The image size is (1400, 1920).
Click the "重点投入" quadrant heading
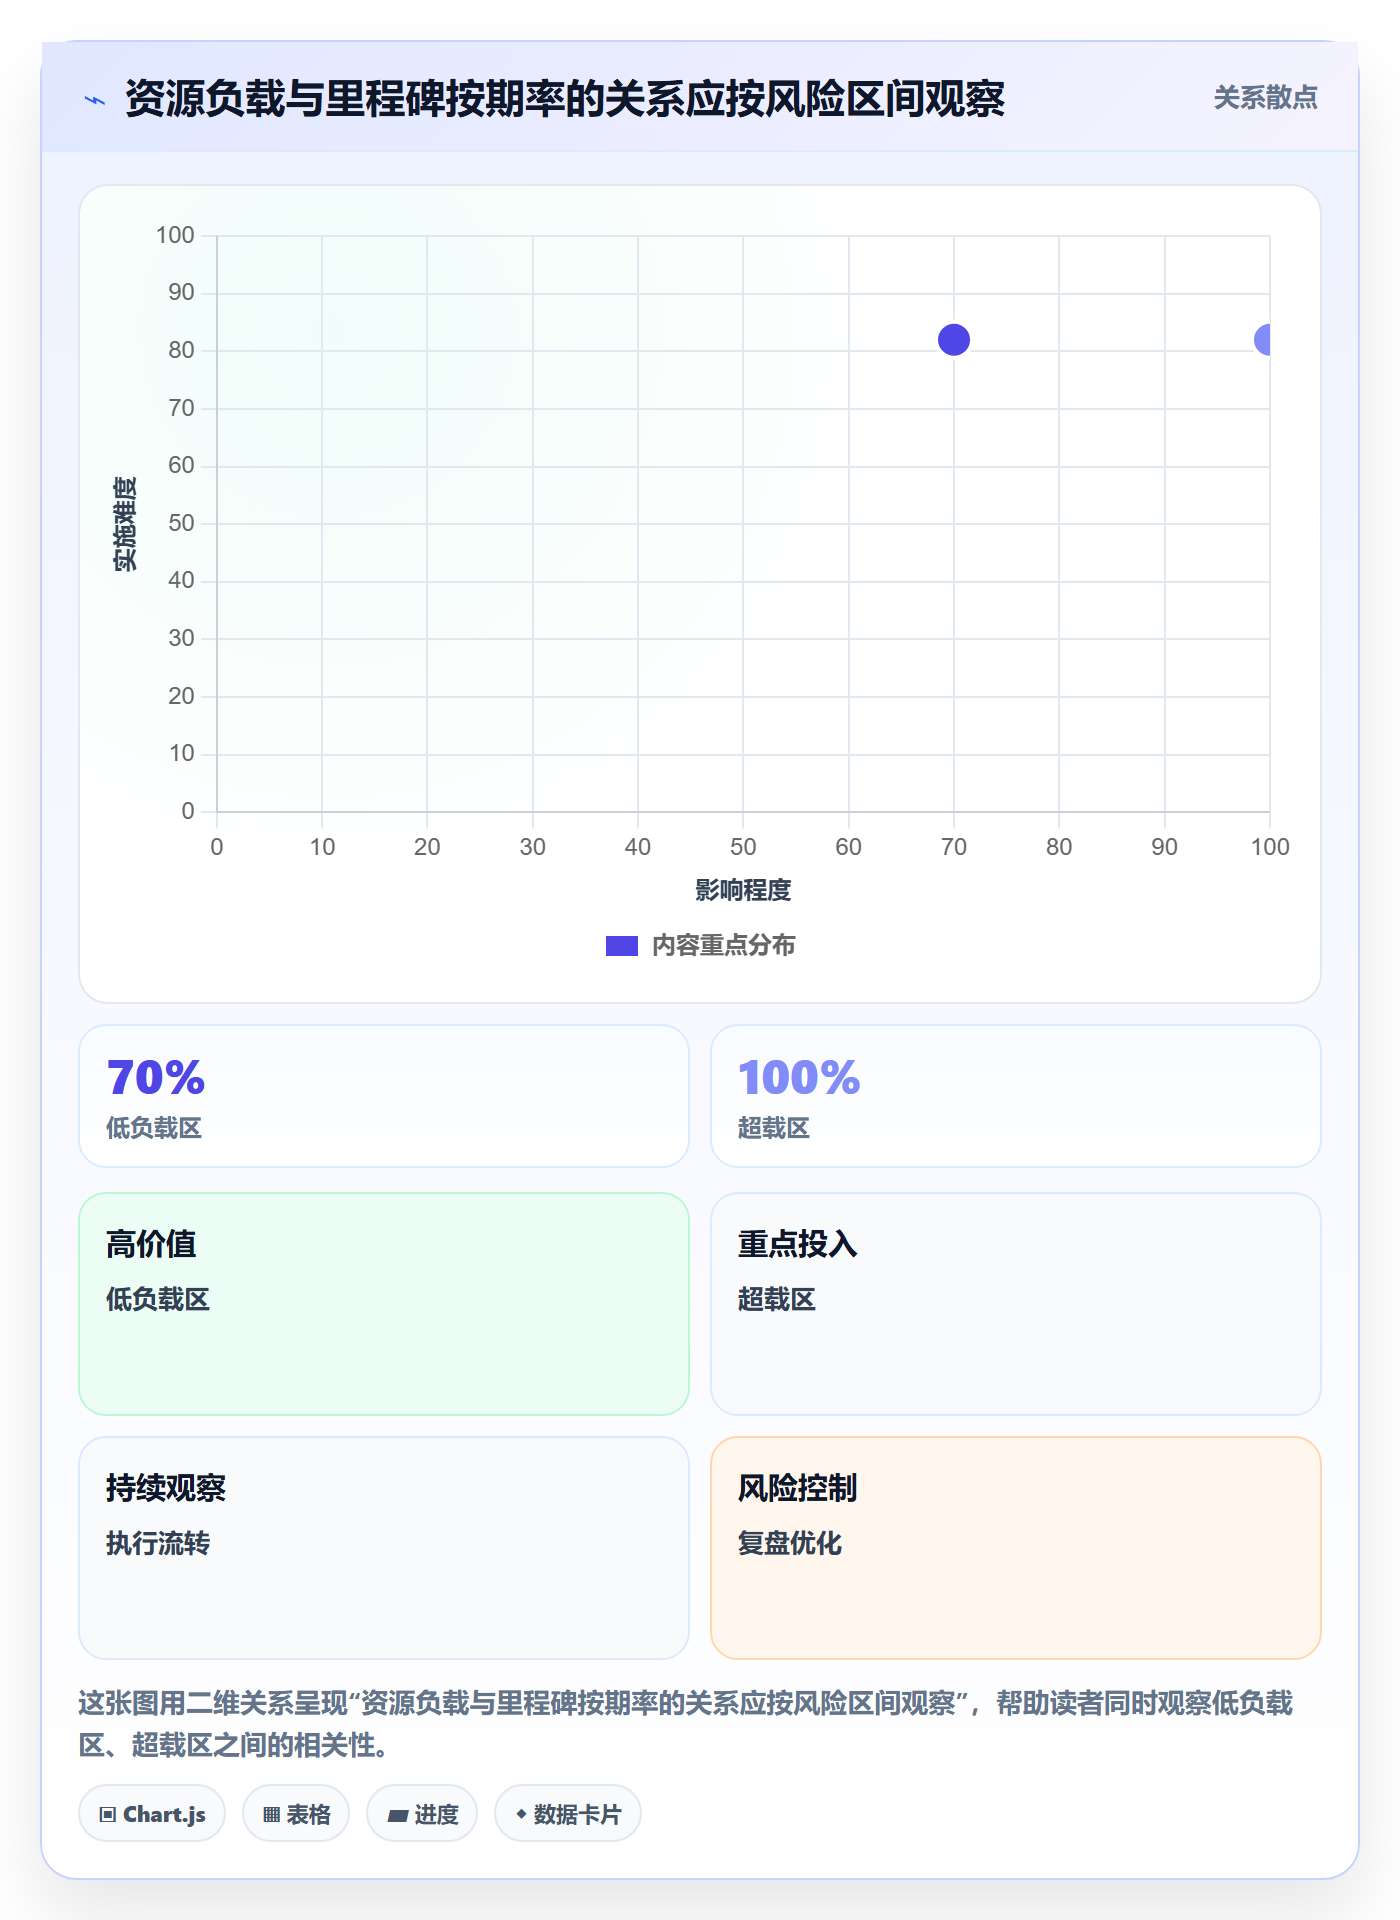798,1244
